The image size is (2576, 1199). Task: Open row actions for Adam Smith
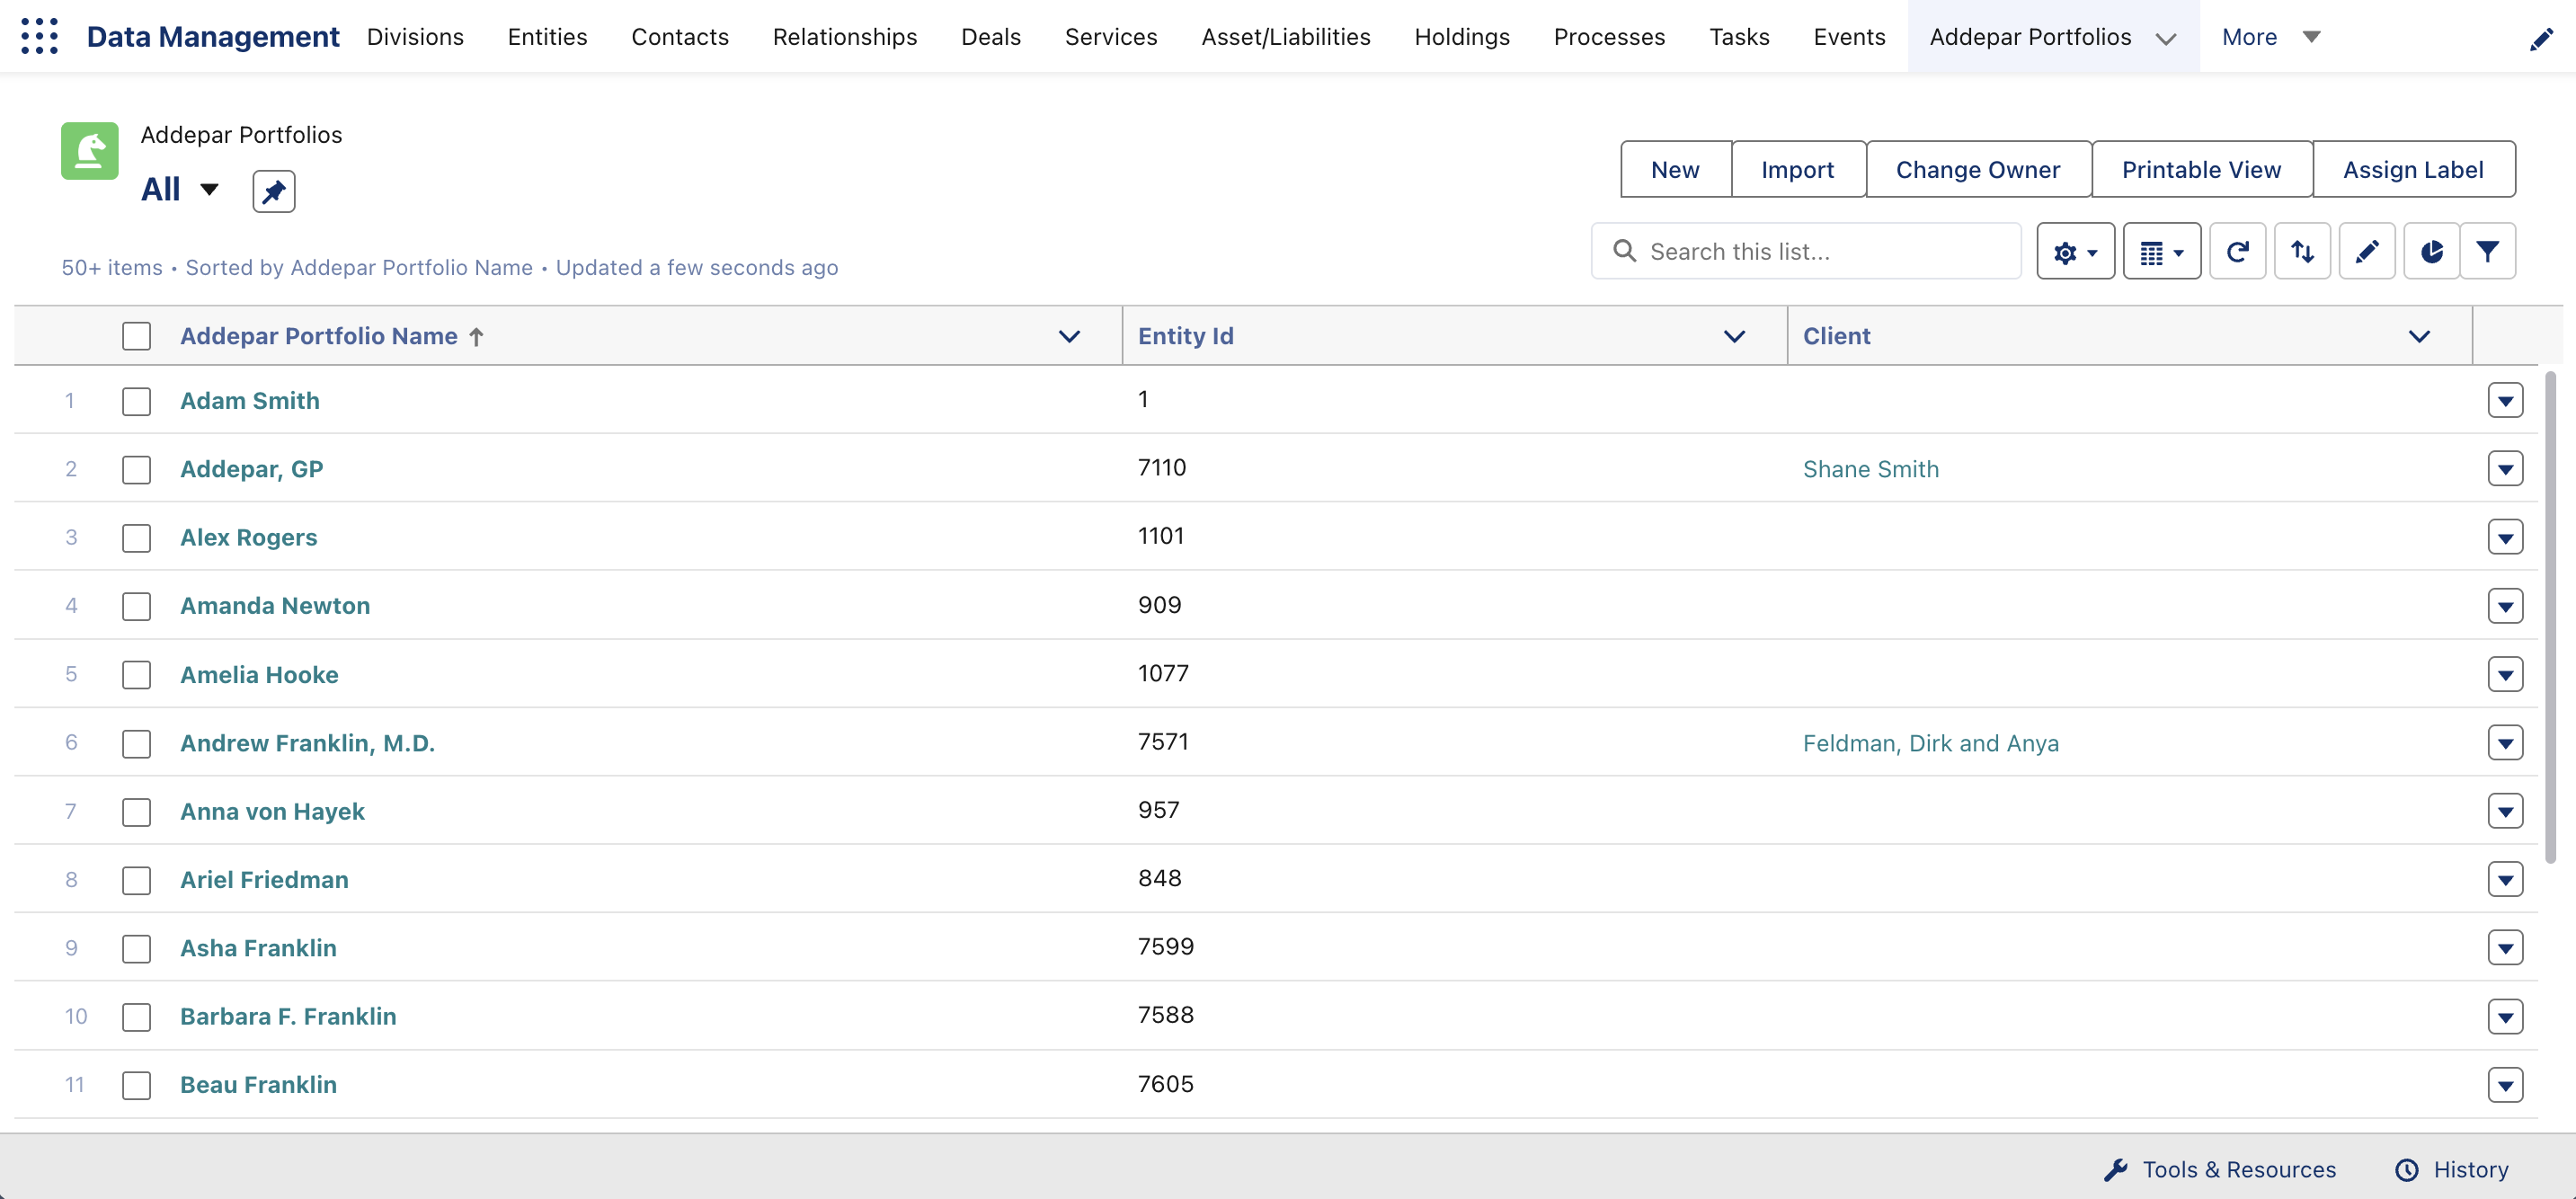click(x=2505, y=401)
